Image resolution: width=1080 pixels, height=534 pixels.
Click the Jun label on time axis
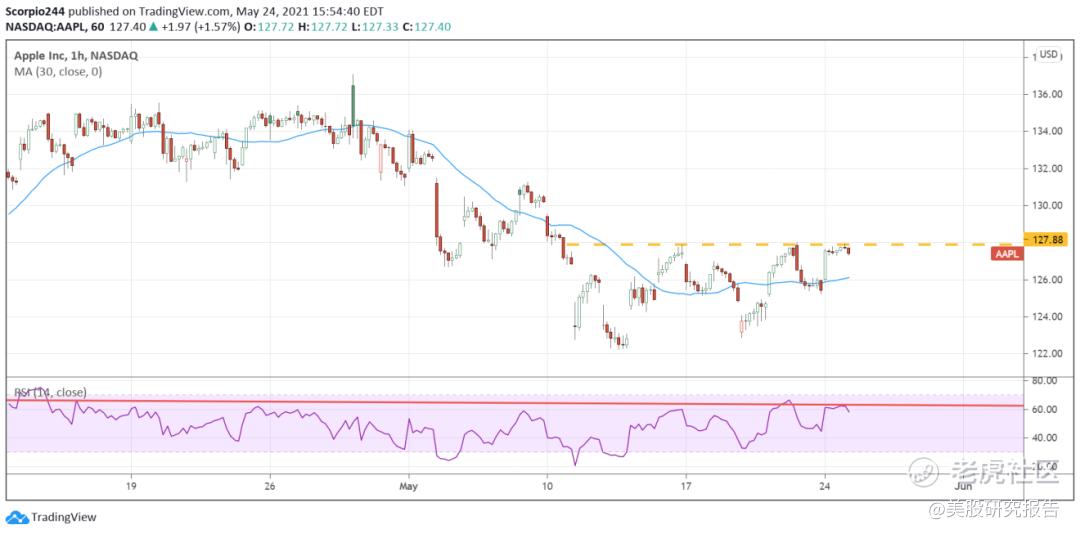pos(964,485)
